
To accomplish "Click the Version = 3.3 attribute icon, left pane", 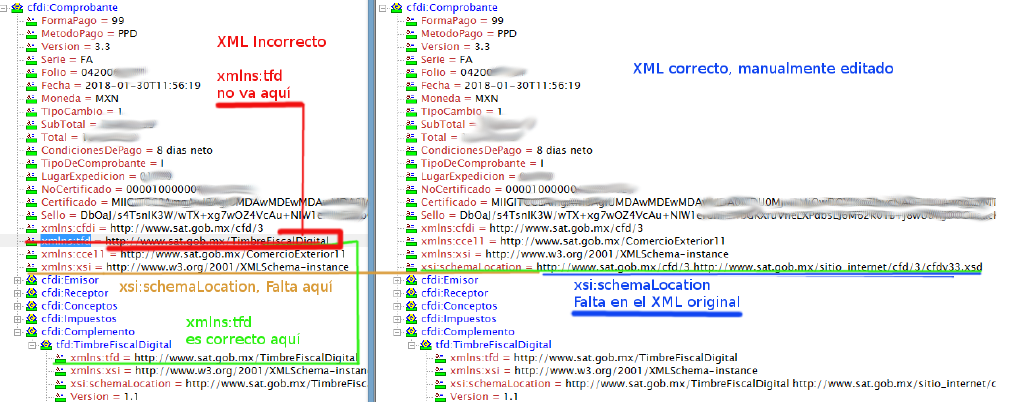I will [x=32, y=47].
